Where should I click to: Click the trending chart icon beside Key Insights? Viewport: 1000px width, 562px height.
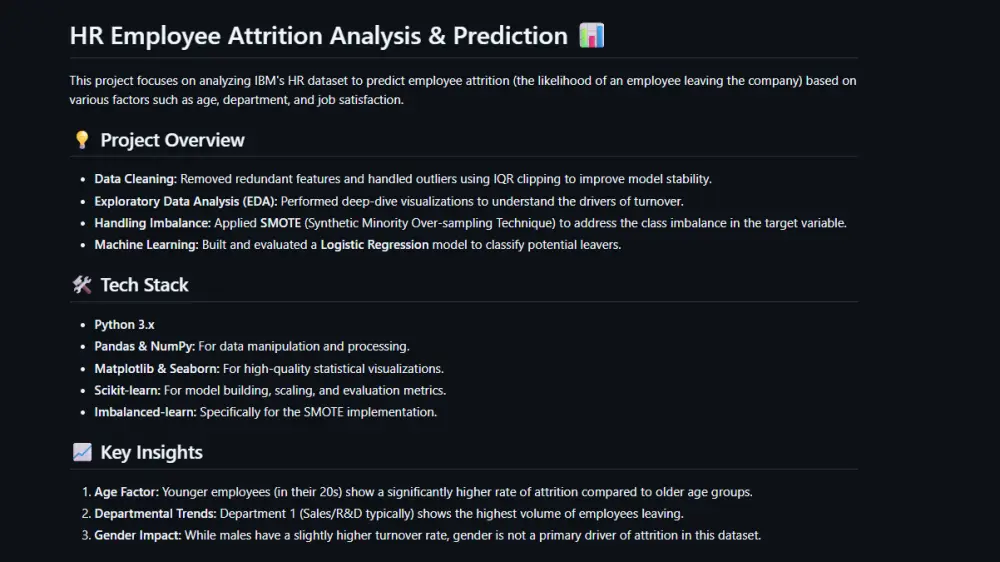point(82,452)
